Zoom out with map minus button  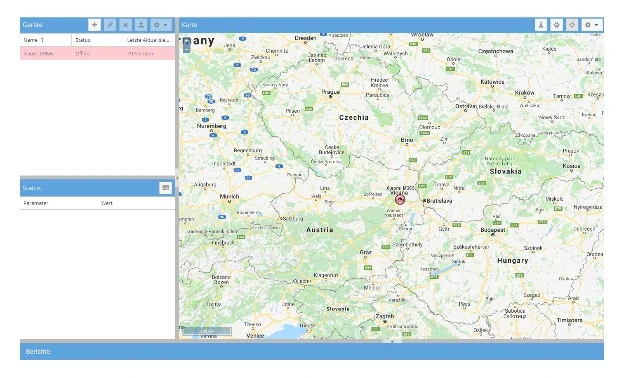(x=186, y=50)
